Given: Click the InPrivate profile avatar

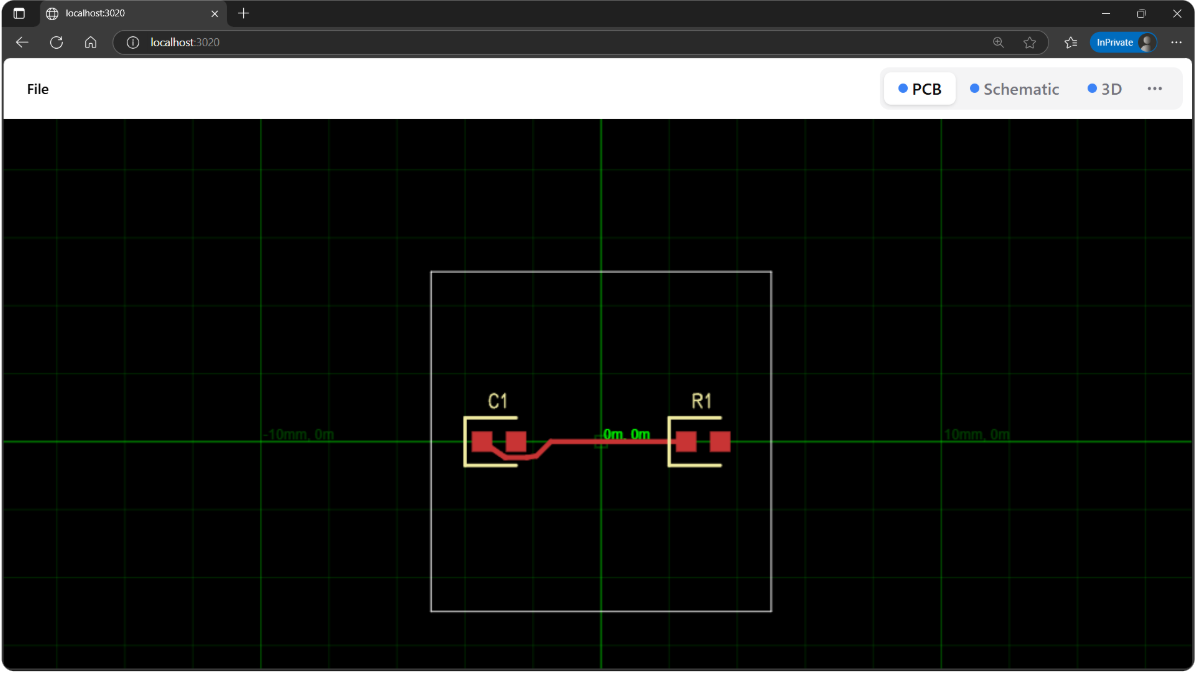Looking at the screenshot, I should pyautogui.click(x=1147, y=42).
